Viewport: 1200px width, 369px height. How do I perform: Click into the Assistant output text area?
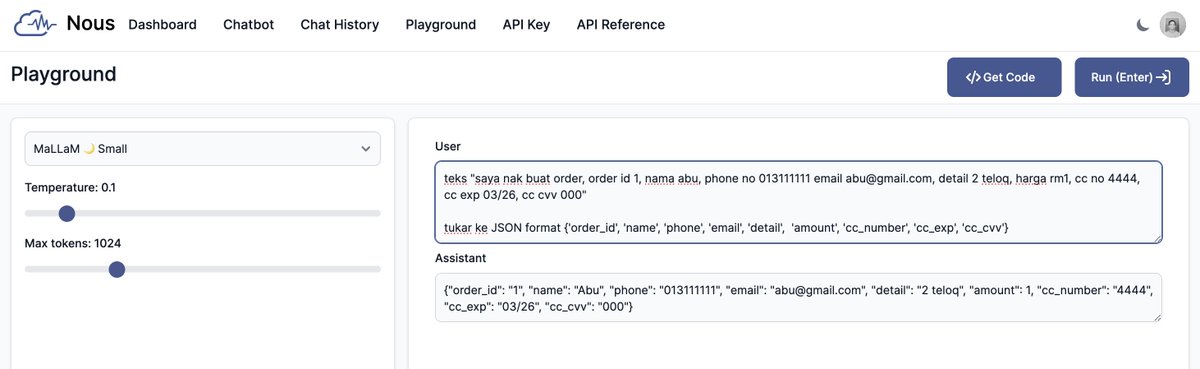[x=798, y=298]
